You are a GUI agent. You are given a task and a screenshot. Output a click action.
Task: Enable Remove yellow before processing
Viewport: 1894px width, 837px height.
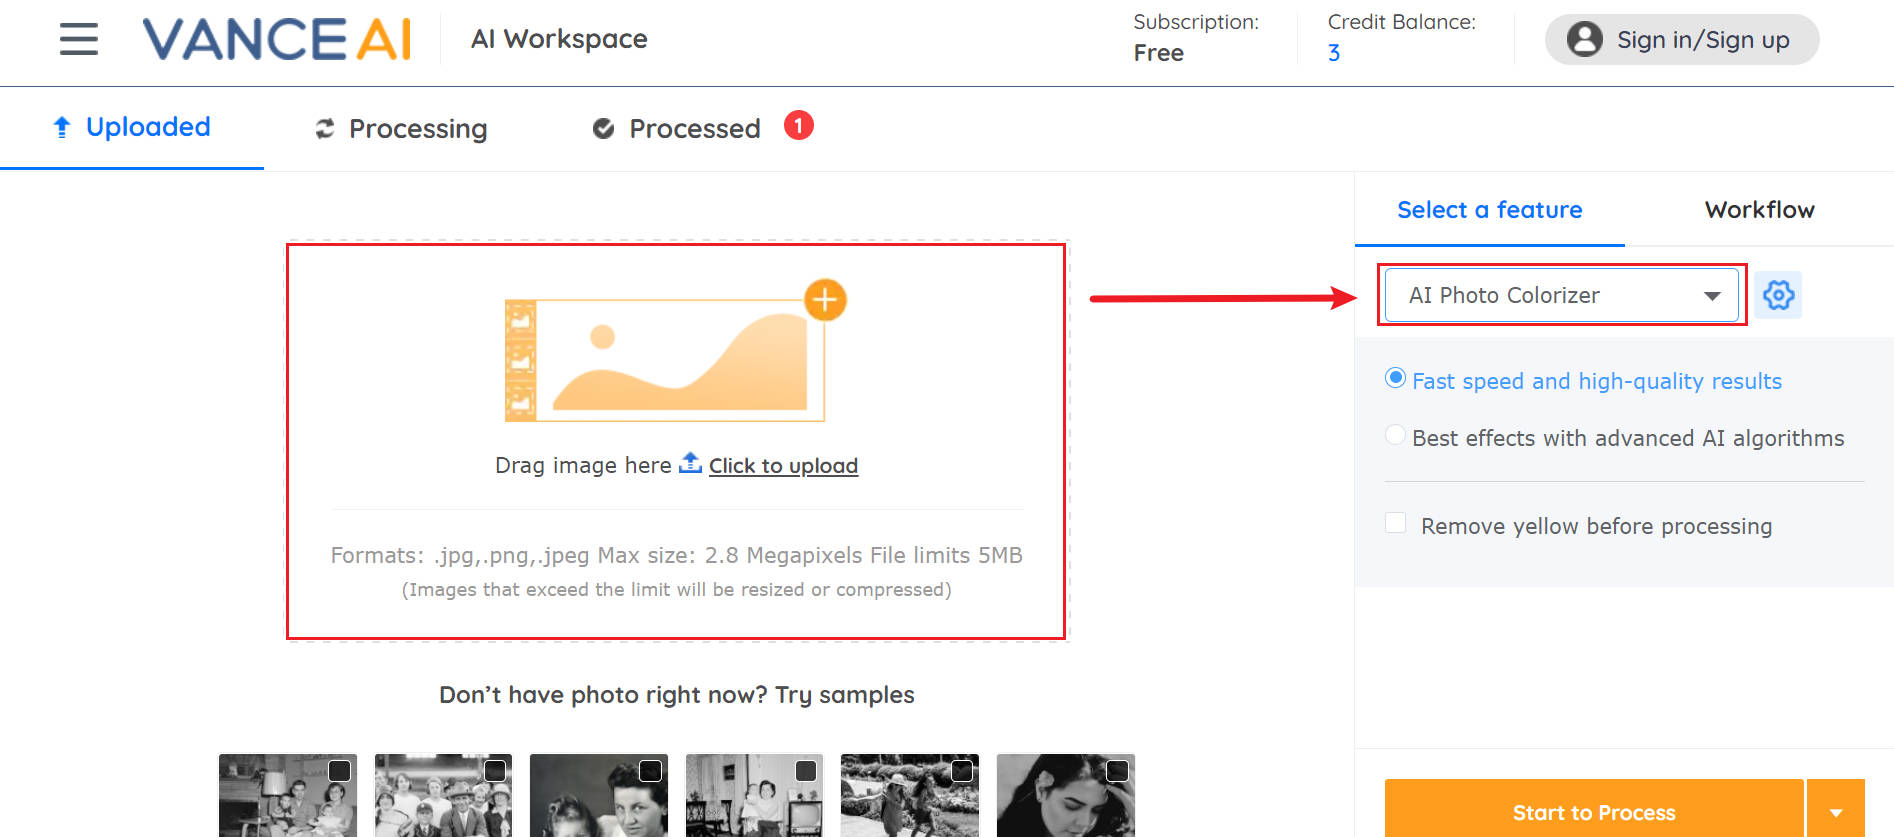click(x=1395, y=523)
